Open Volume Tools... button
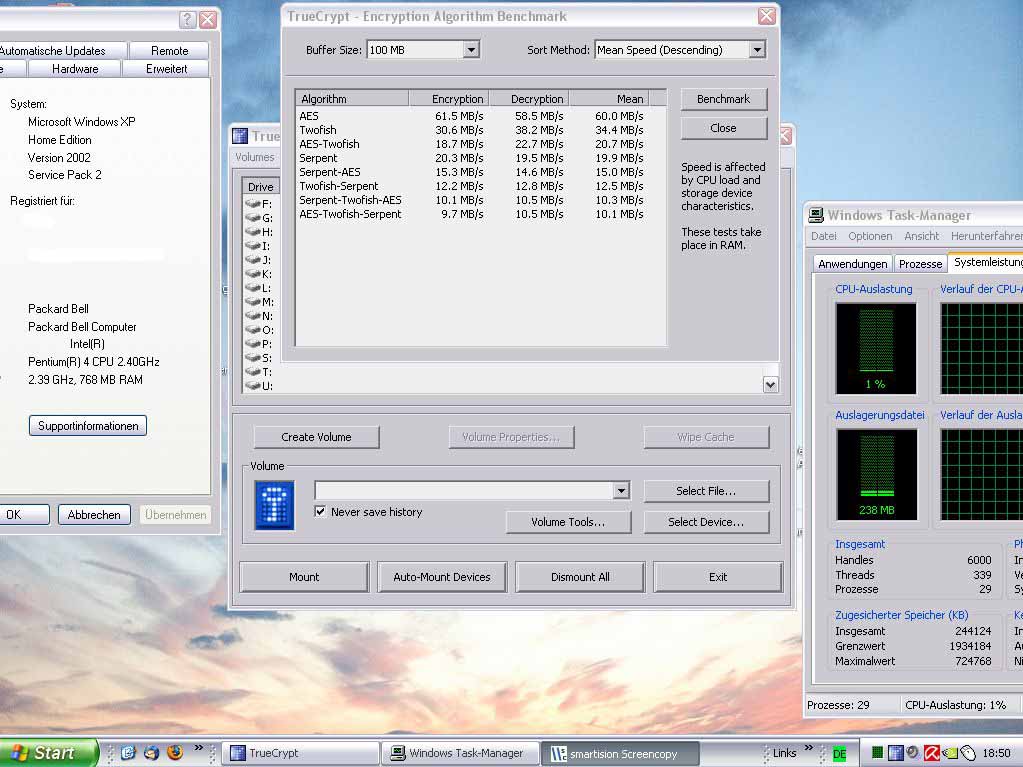Screen dimensions: 1023x767 tap(568, 522)
